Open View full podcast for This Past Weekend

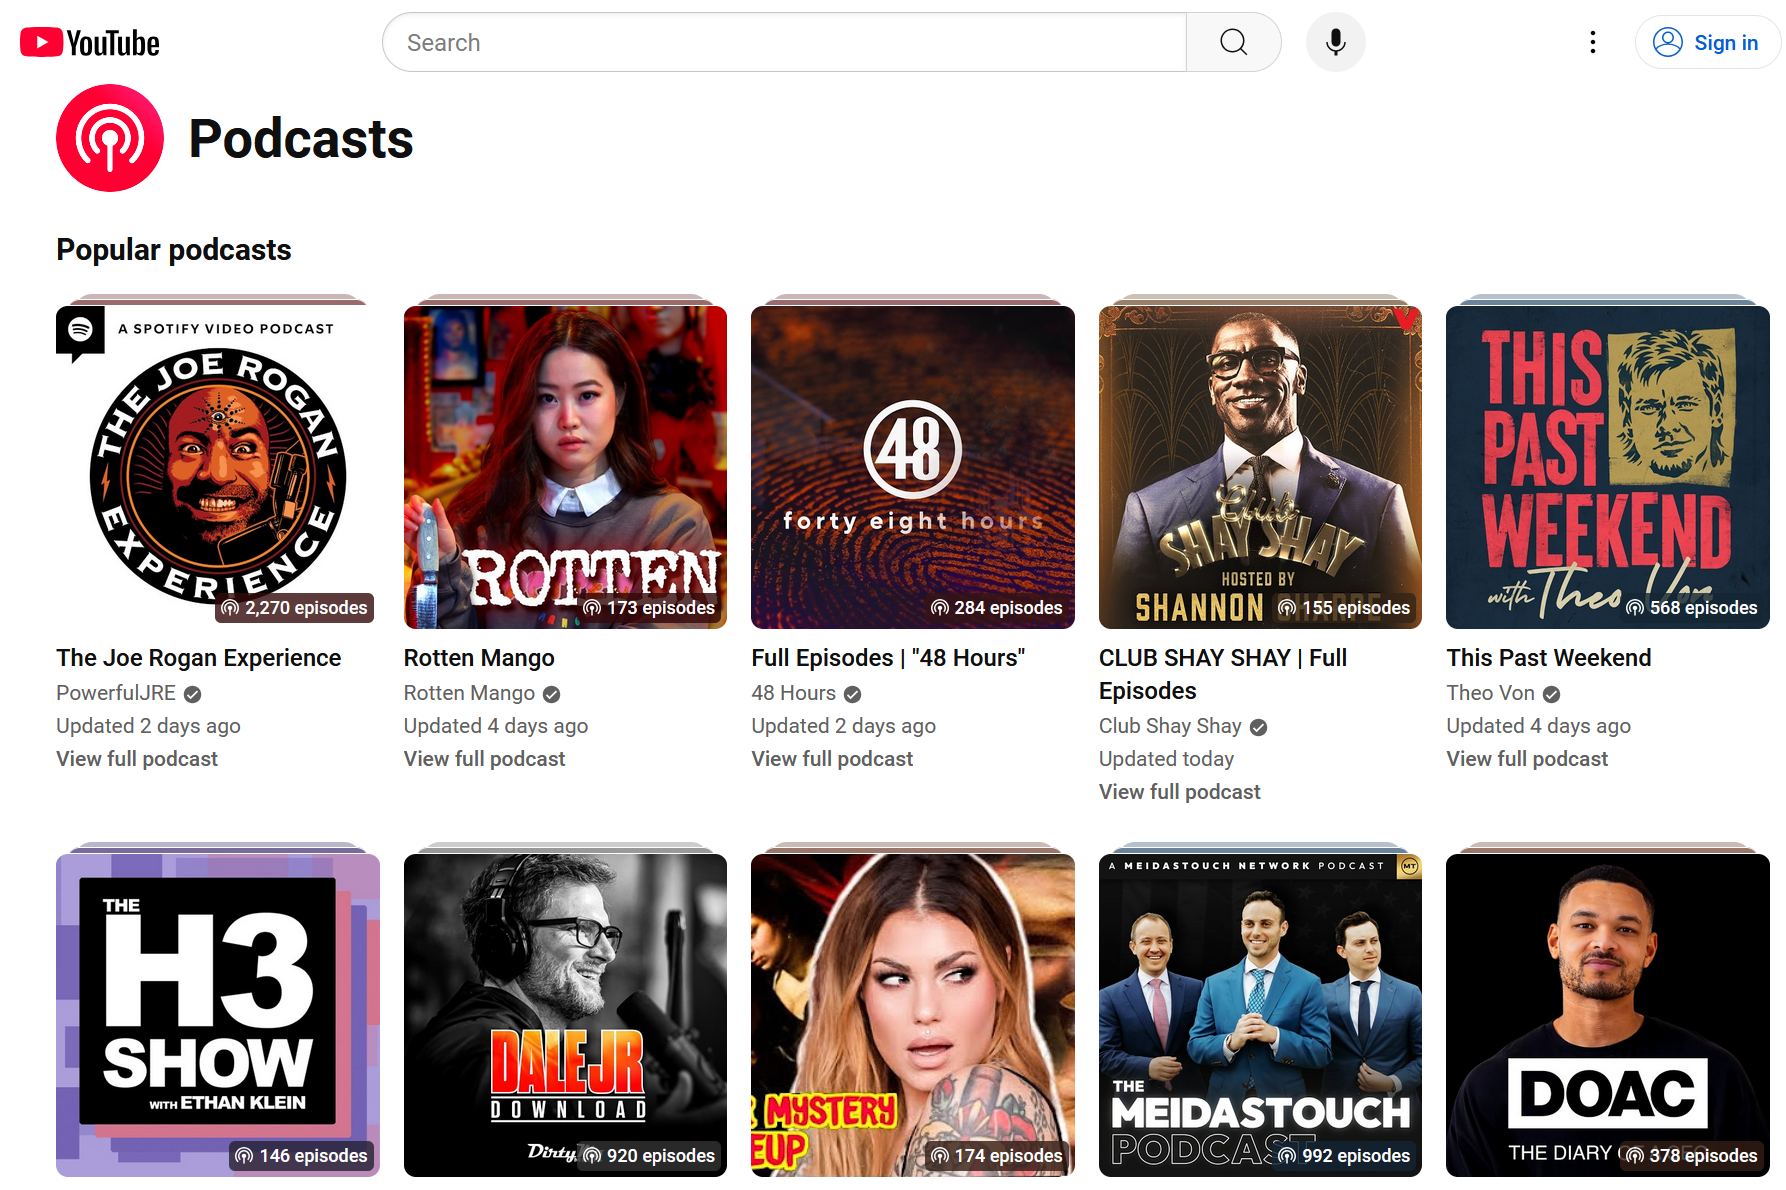[1526, 758]
